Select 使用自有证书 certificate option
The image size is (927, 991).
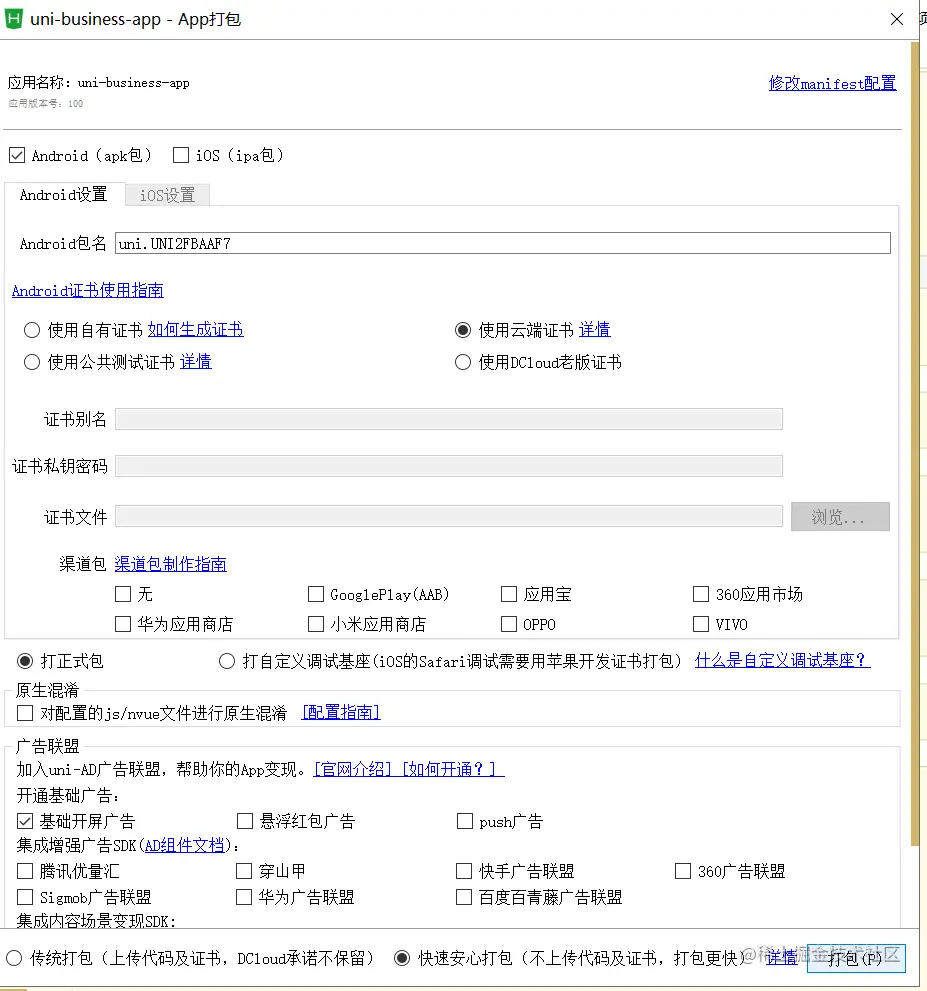31,329
